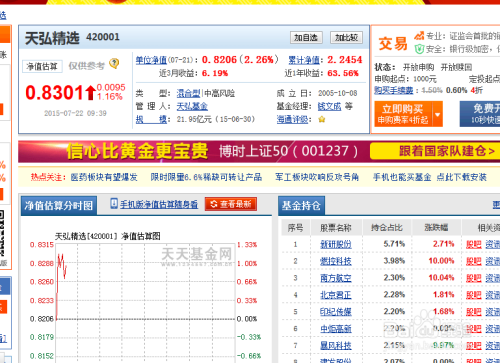Open the 购买手续费 link

394,90
